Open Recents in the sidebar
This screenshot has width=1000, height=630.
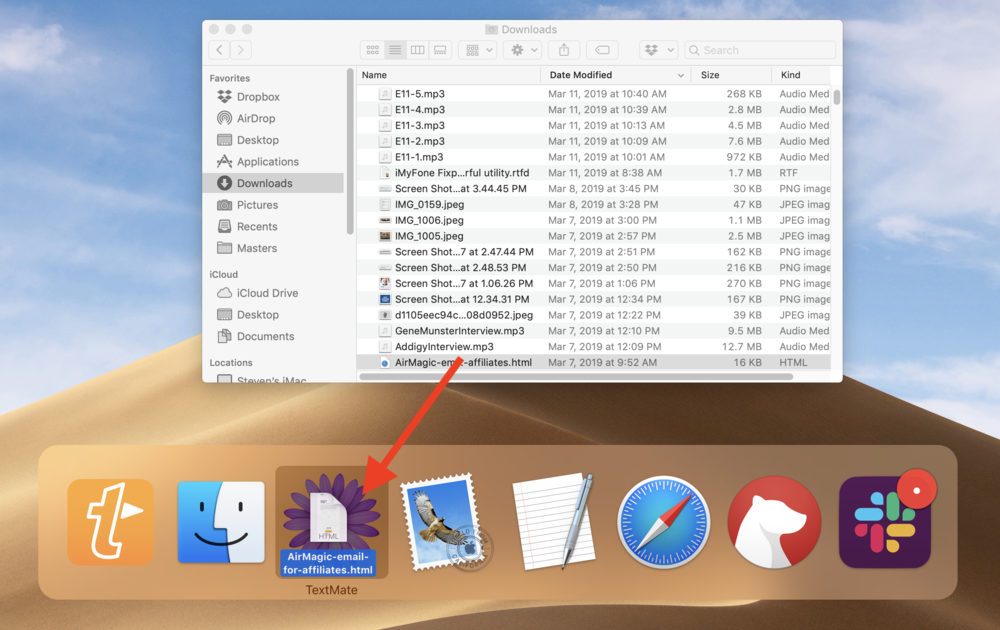coord(273,226)
